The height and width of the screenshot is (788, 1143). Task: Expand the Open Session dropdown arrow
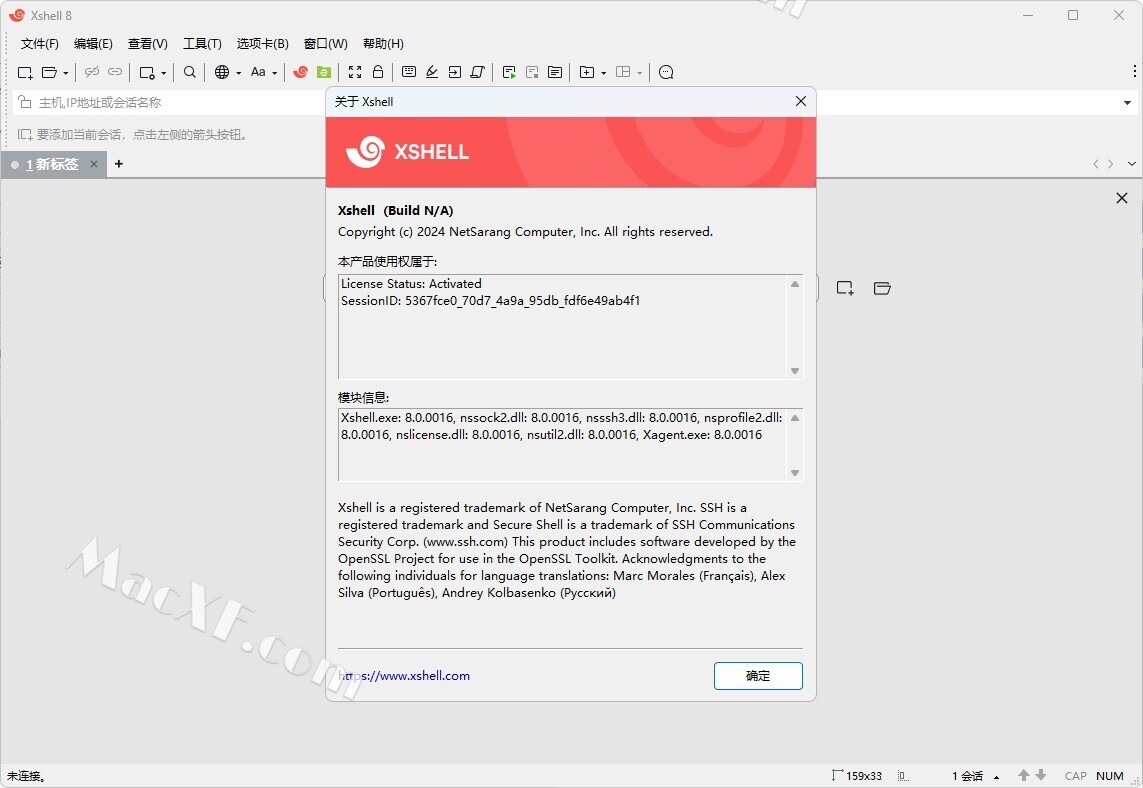pyautogui.click(x=66, y=73)
